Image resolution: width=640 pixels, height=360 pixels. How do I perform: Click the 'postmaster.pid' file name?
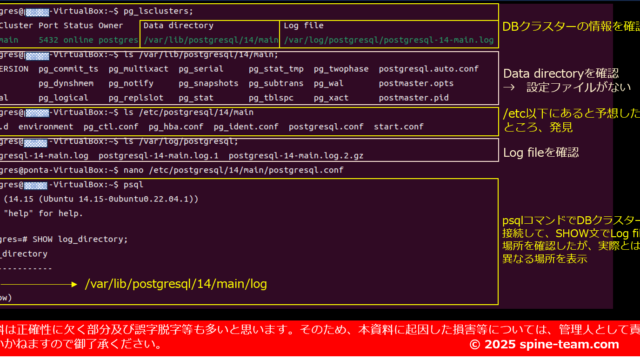[413, 98]
